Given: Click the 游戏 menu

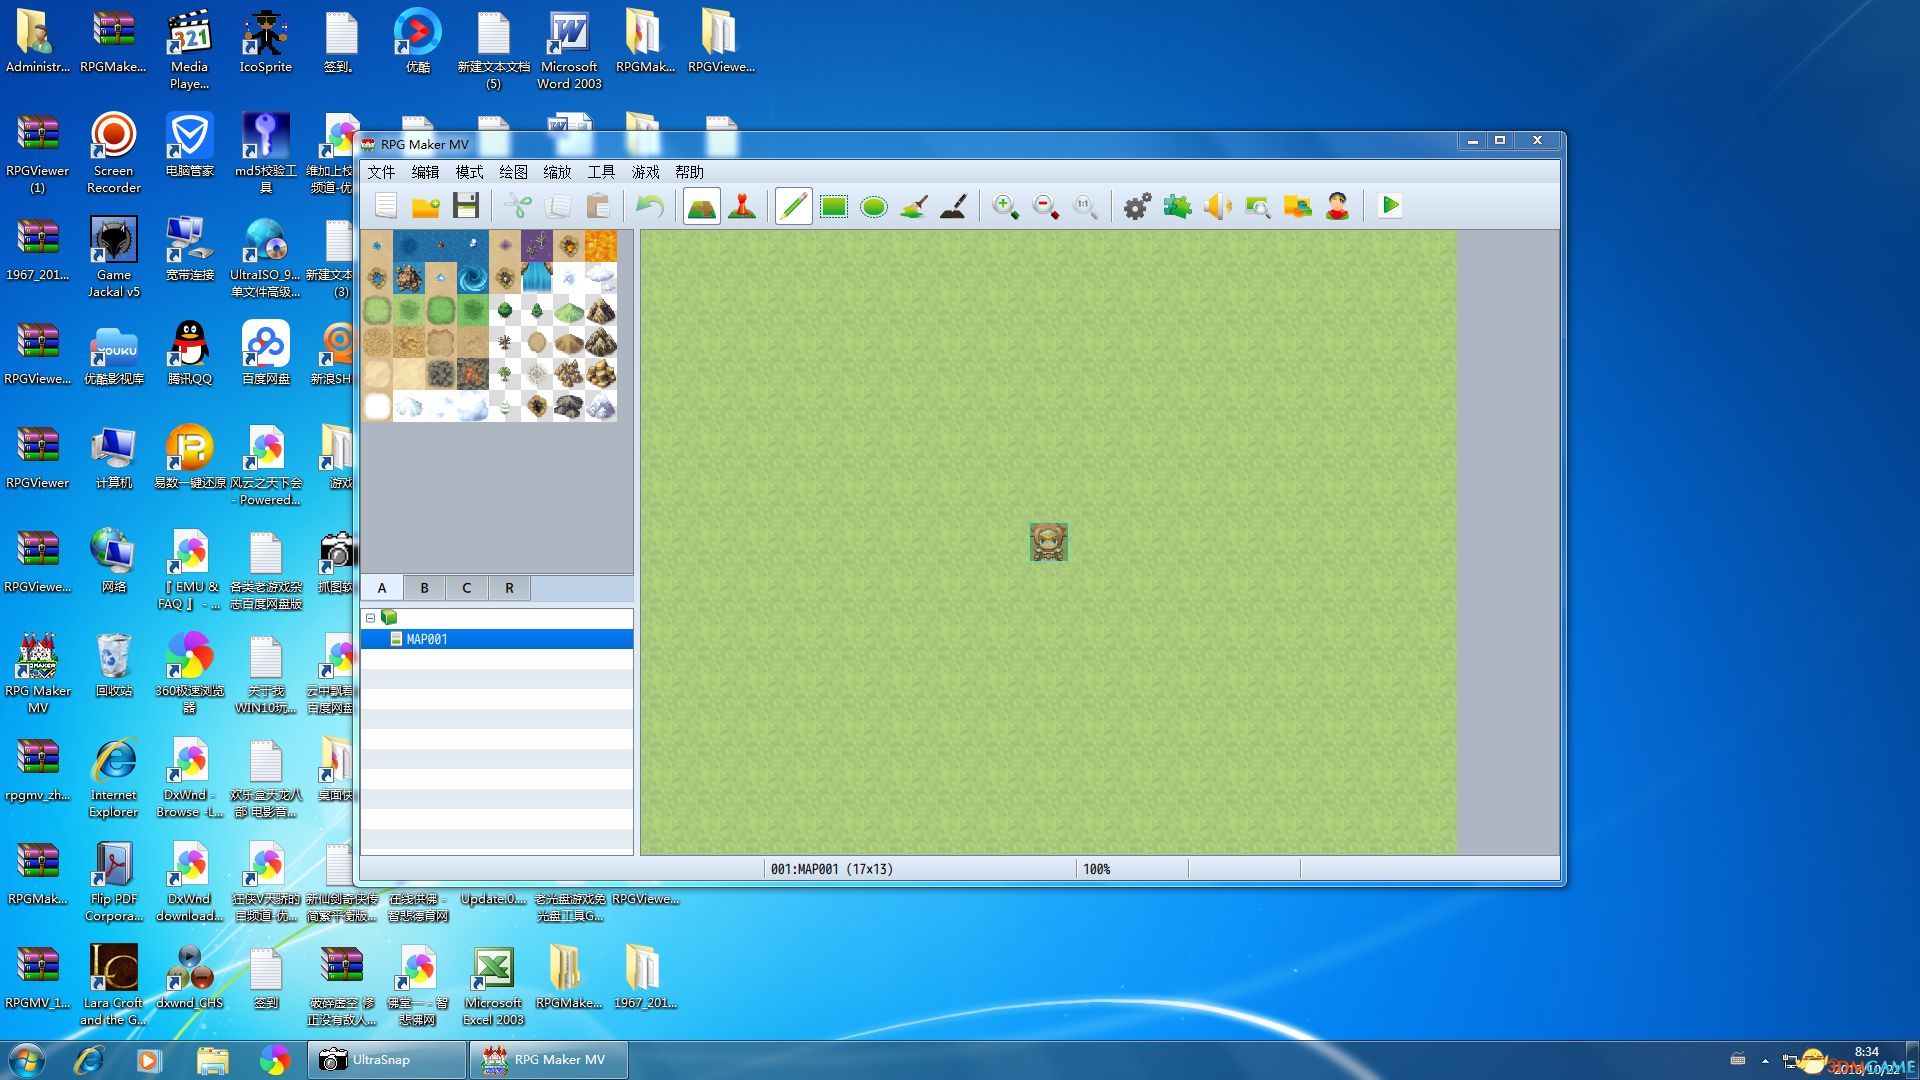Looking at the screenshot, I should click(x=645, y=172).
